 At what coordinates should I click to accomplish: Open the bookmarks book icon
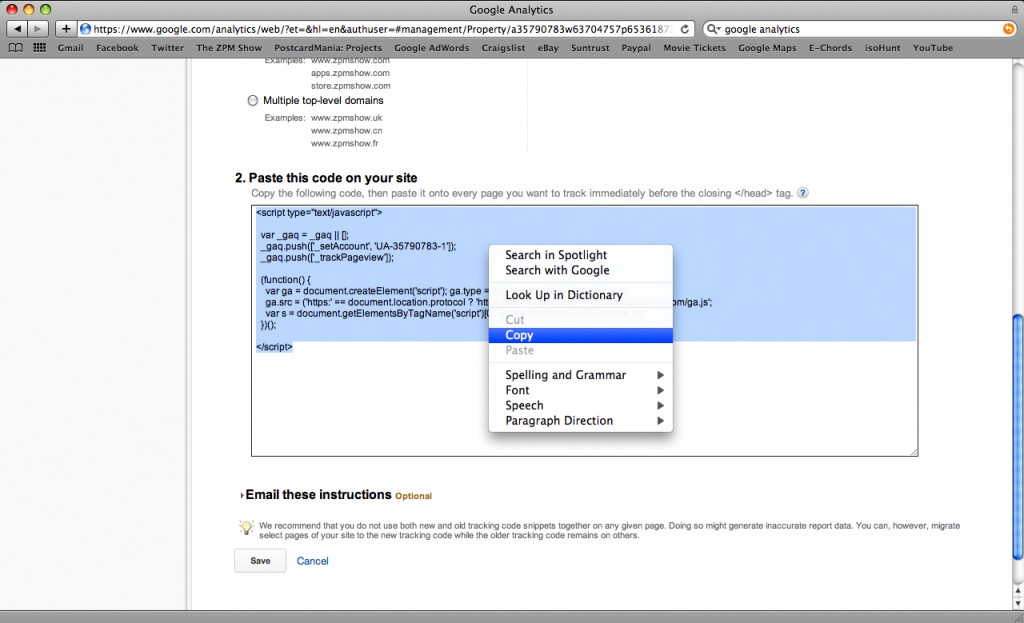[14, 47]
